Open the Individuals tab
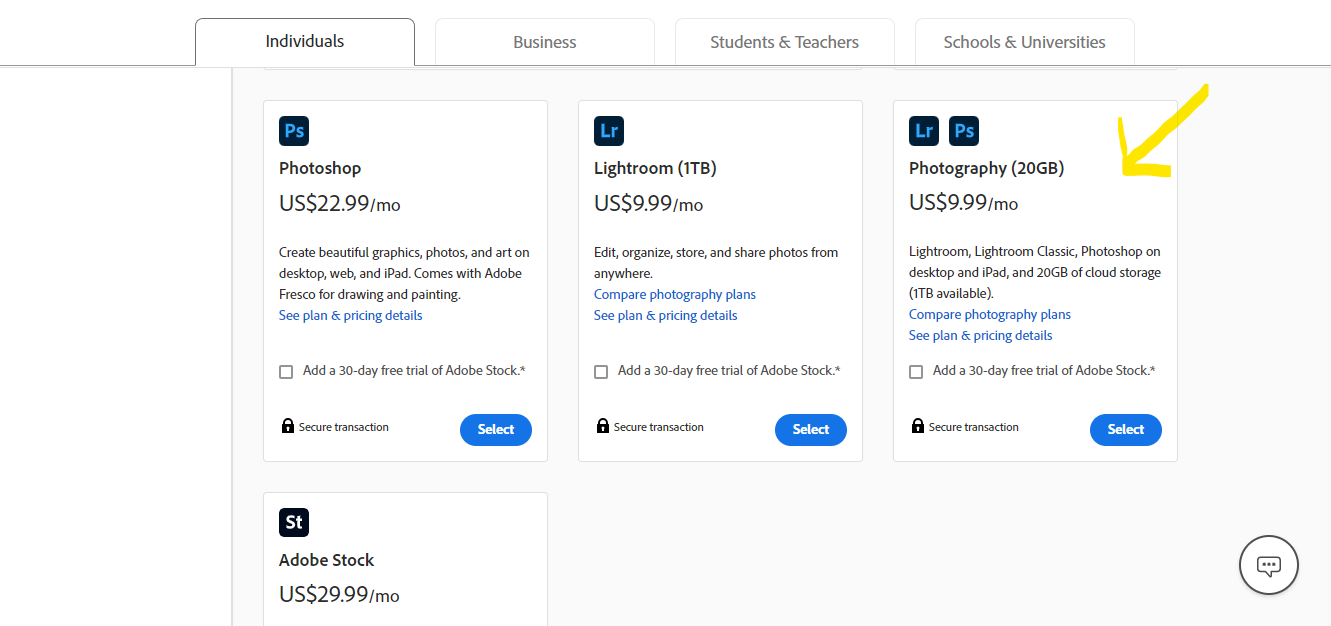This screenshot has width=1331, height=626. click(x=305, y=42)
